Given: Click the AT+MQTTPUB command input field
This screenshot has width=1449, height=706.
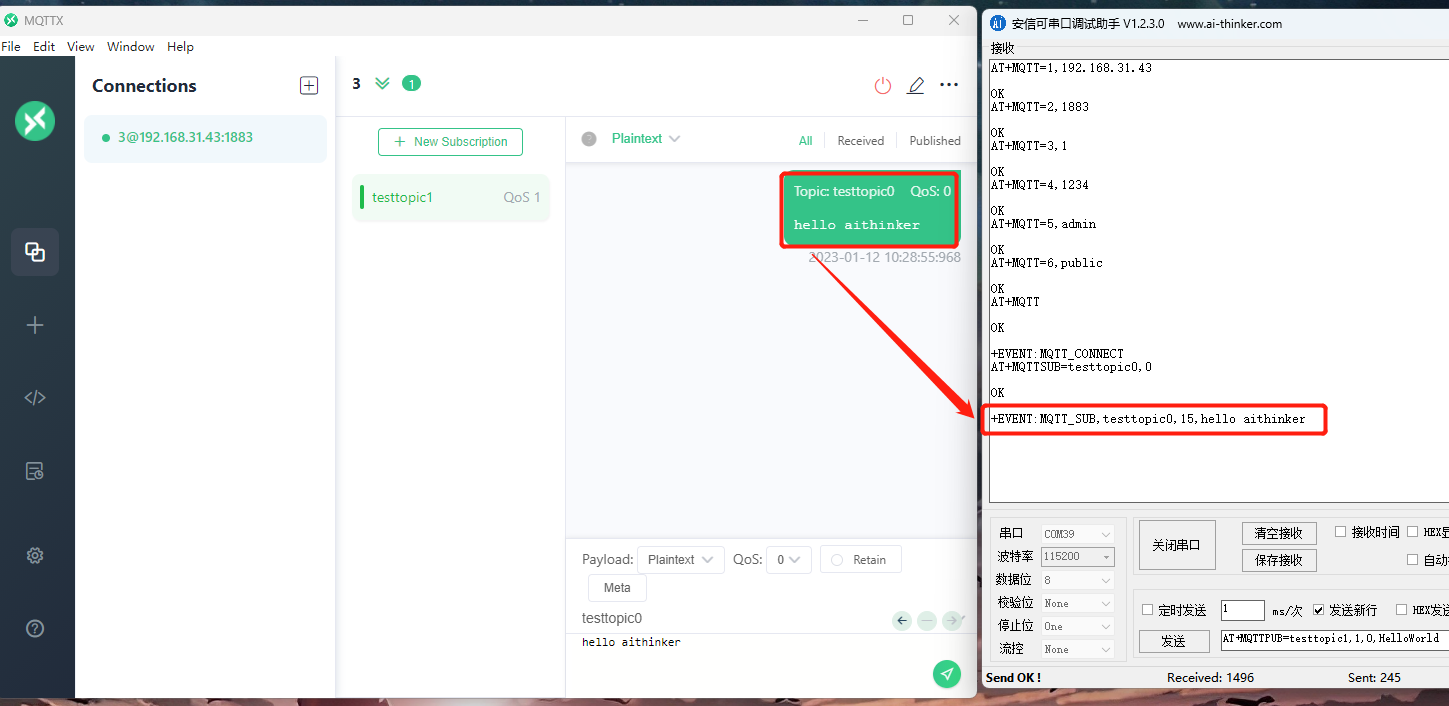Looking at the screenshot, I should pyautogui.click(x=1330, y=638).
